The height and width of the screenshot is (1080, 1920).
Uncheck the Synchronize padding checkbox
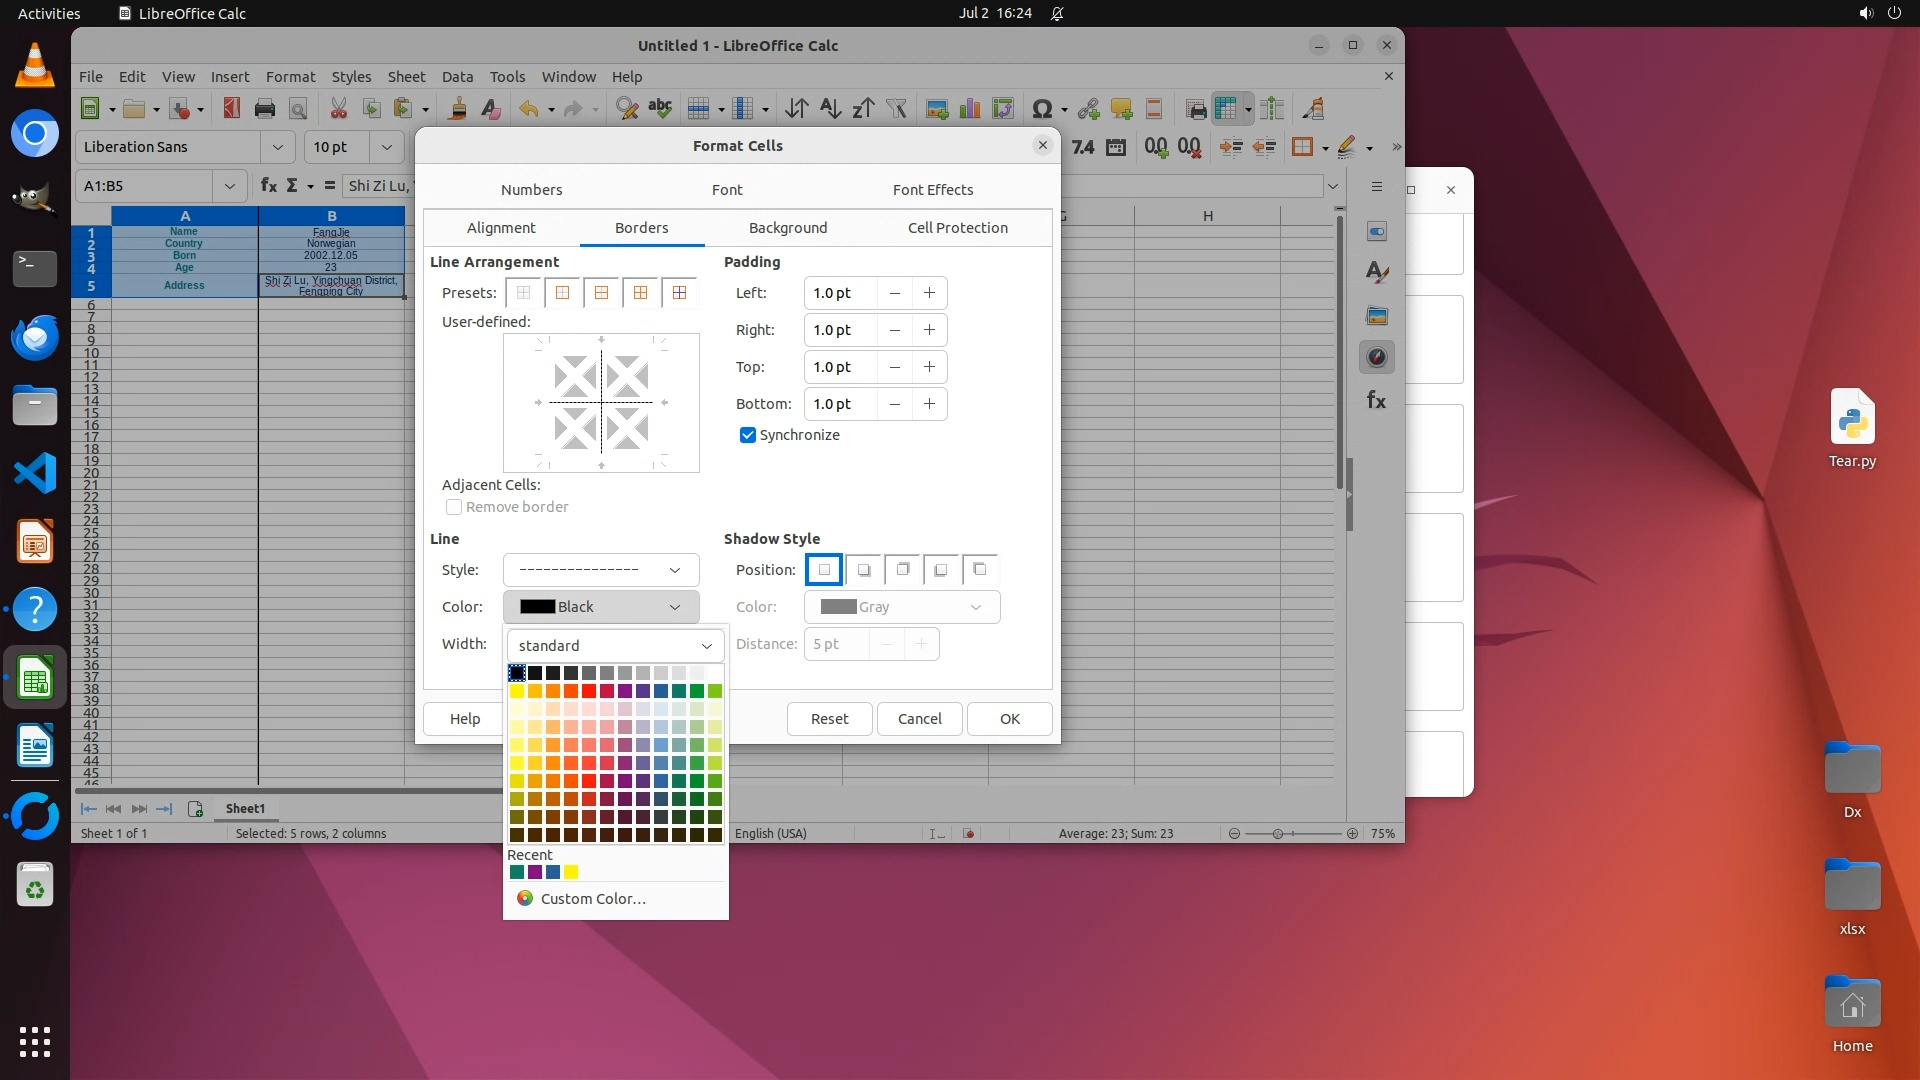tap(748, 435)
